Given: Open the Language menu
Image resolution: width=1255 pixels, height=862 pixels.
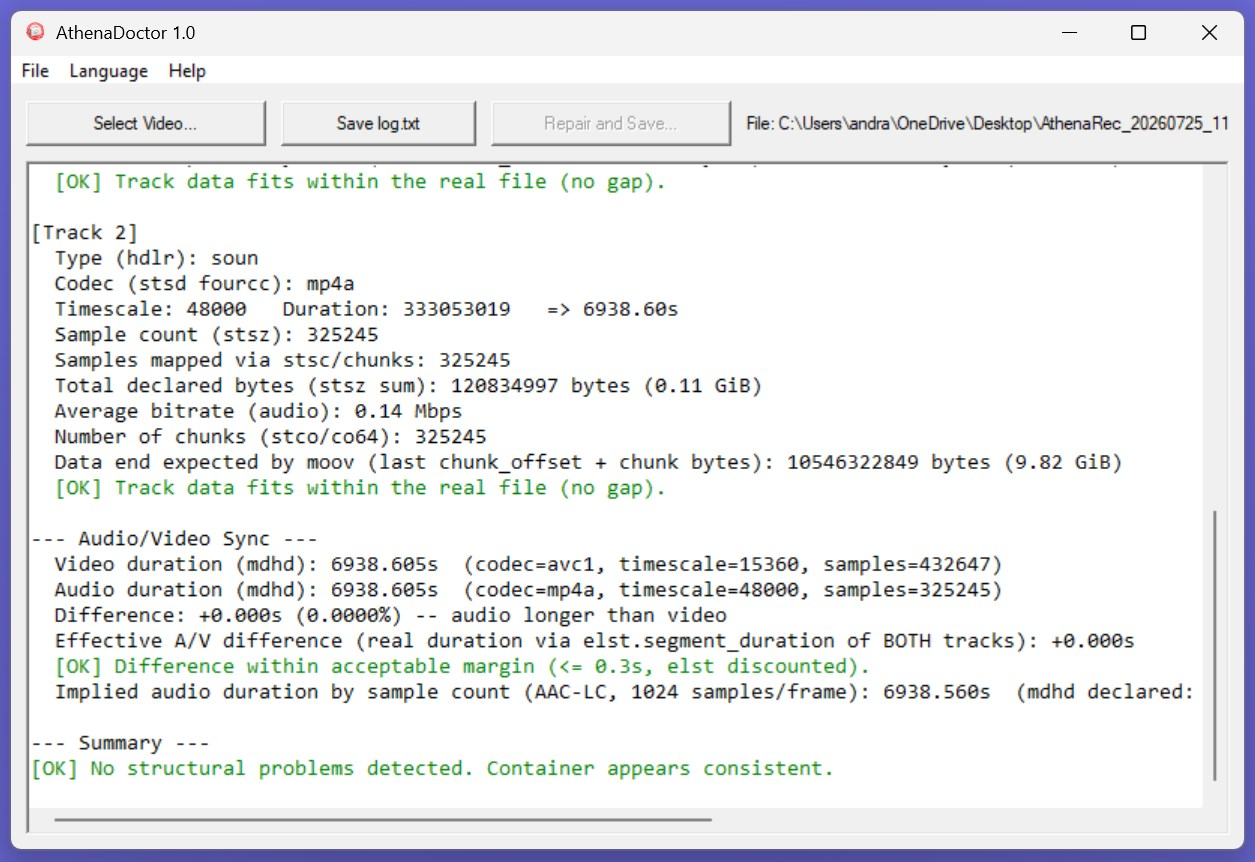Looking at the screenshot, I should coord(109,71).
